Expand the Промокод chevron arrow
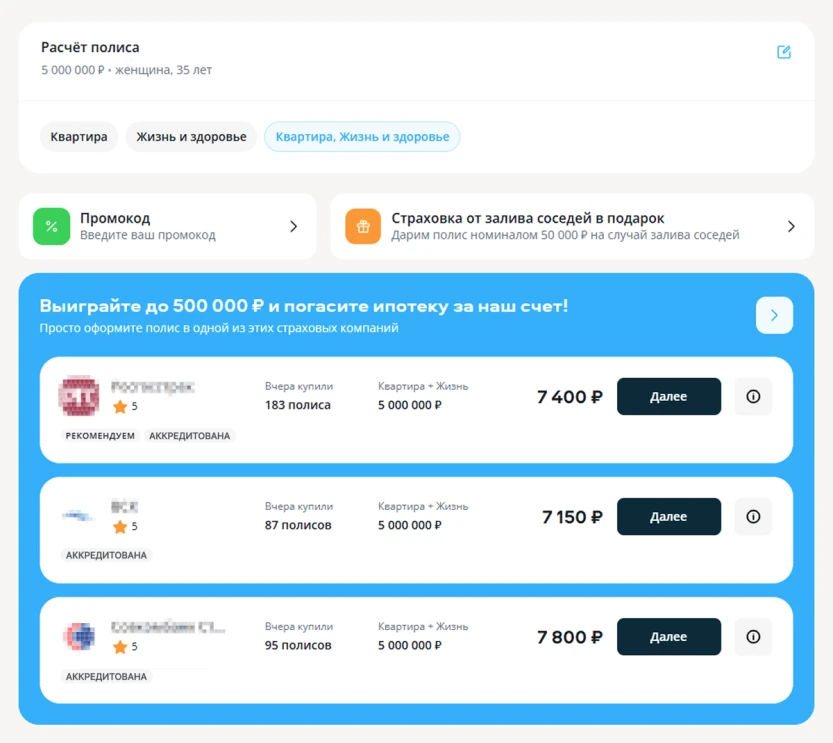833x743 pixels. (x=293, y=227)
